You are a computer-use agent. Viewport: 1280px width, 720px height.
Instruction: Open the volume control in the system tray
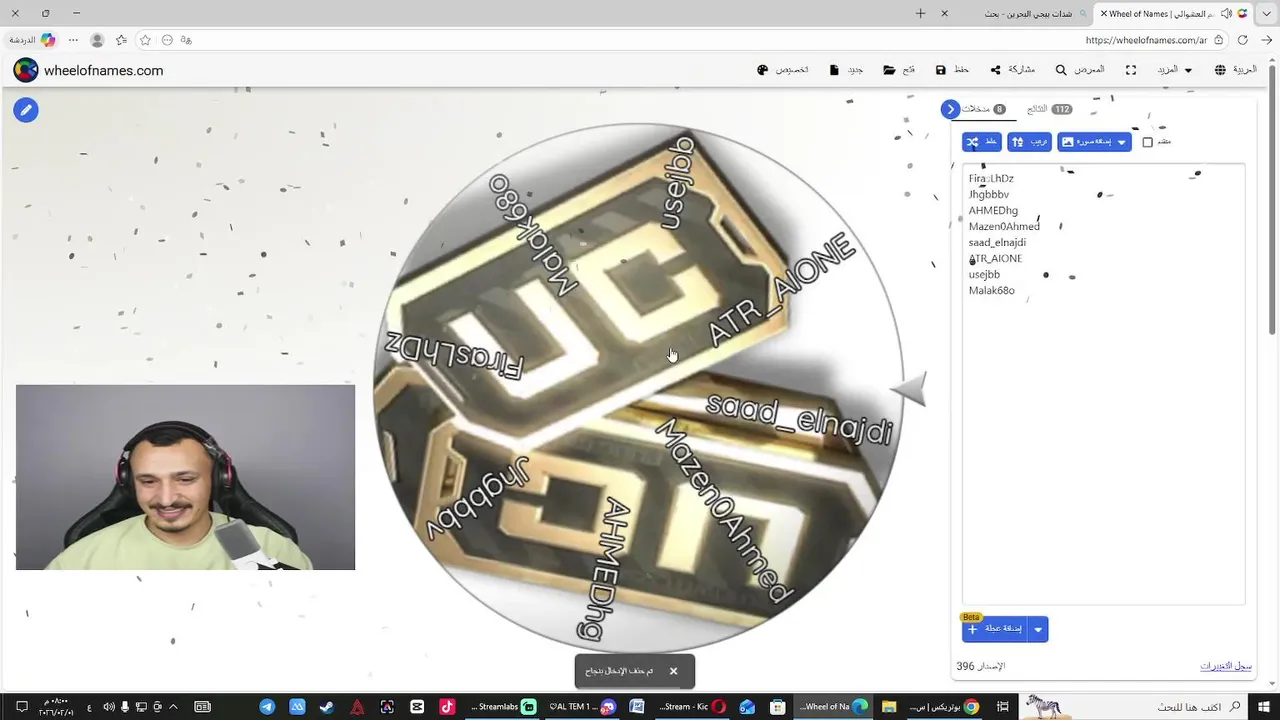(109, 707)
